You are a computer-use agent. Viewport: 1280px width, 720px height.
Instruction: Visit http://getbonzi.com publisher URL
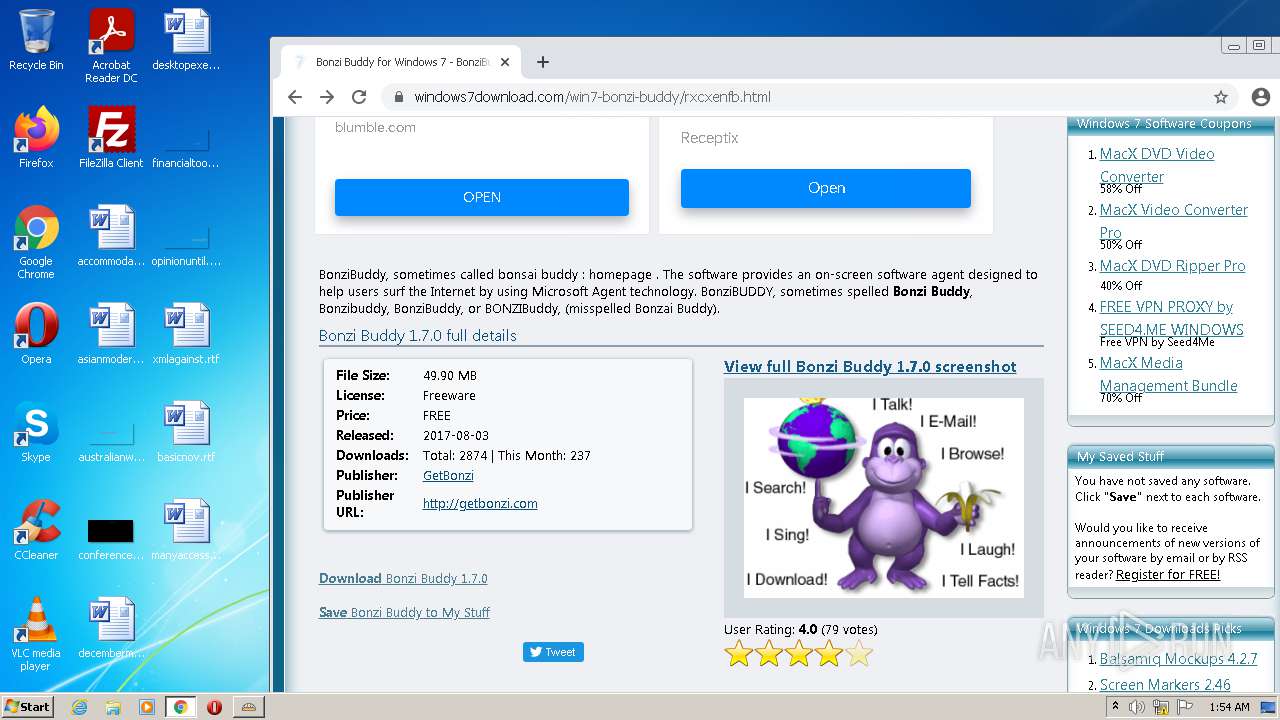click(480, 503)
